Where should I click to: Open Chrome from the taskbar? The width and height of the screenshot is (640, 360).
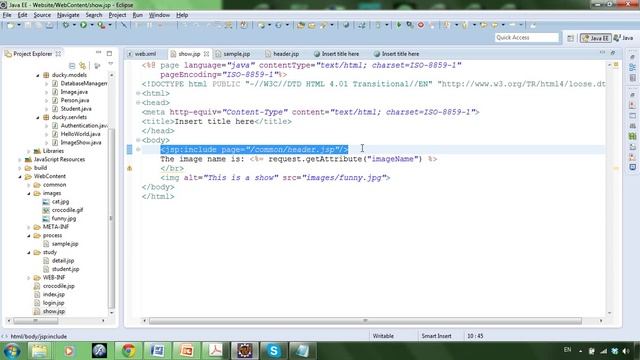pos(129,351)
